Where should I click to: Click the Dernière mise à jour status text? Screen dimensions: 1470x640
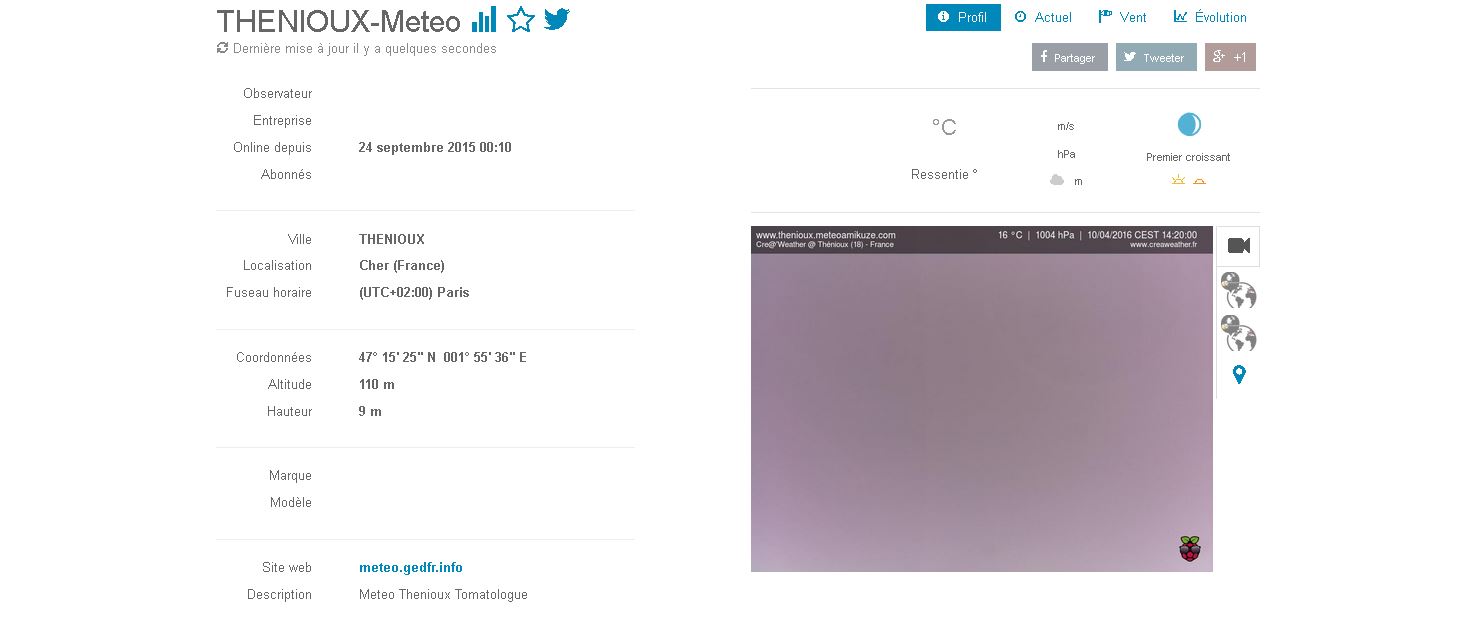364,48
